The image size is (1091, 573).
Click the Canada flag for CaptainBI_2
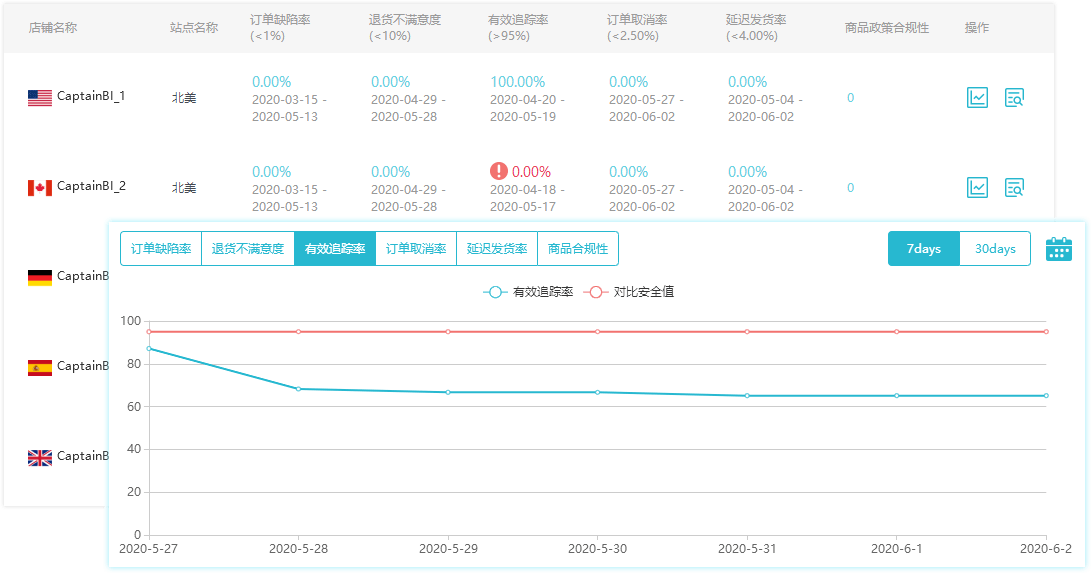(x=40, y=187)
